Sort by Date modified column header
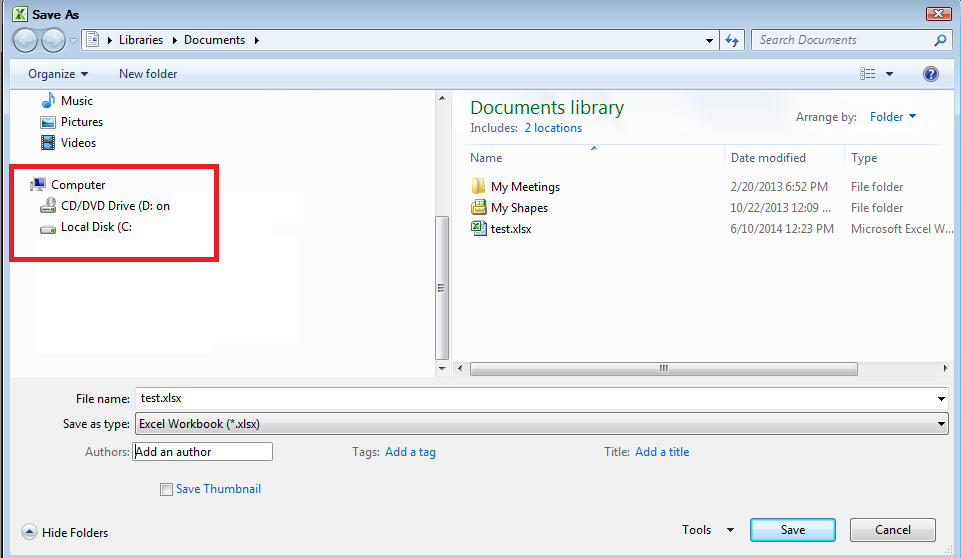 click(x=768, y=158)
